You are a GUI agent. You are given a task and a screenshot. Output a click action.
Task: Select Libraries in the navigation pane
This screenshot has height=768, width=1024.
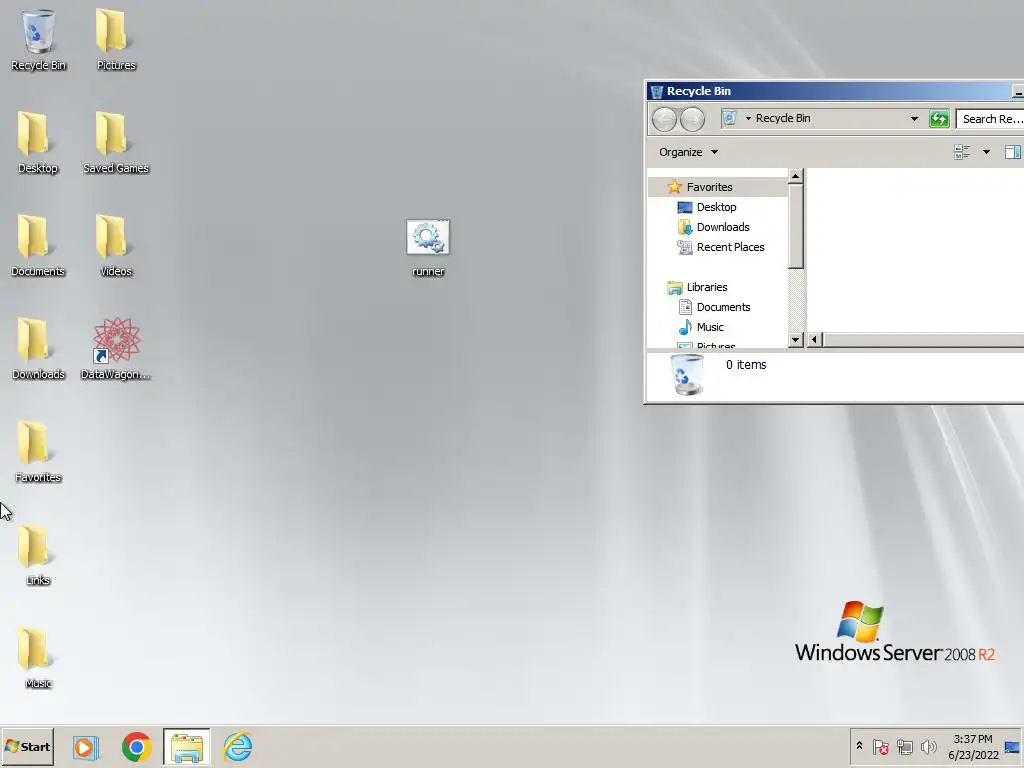coord(707,287)
